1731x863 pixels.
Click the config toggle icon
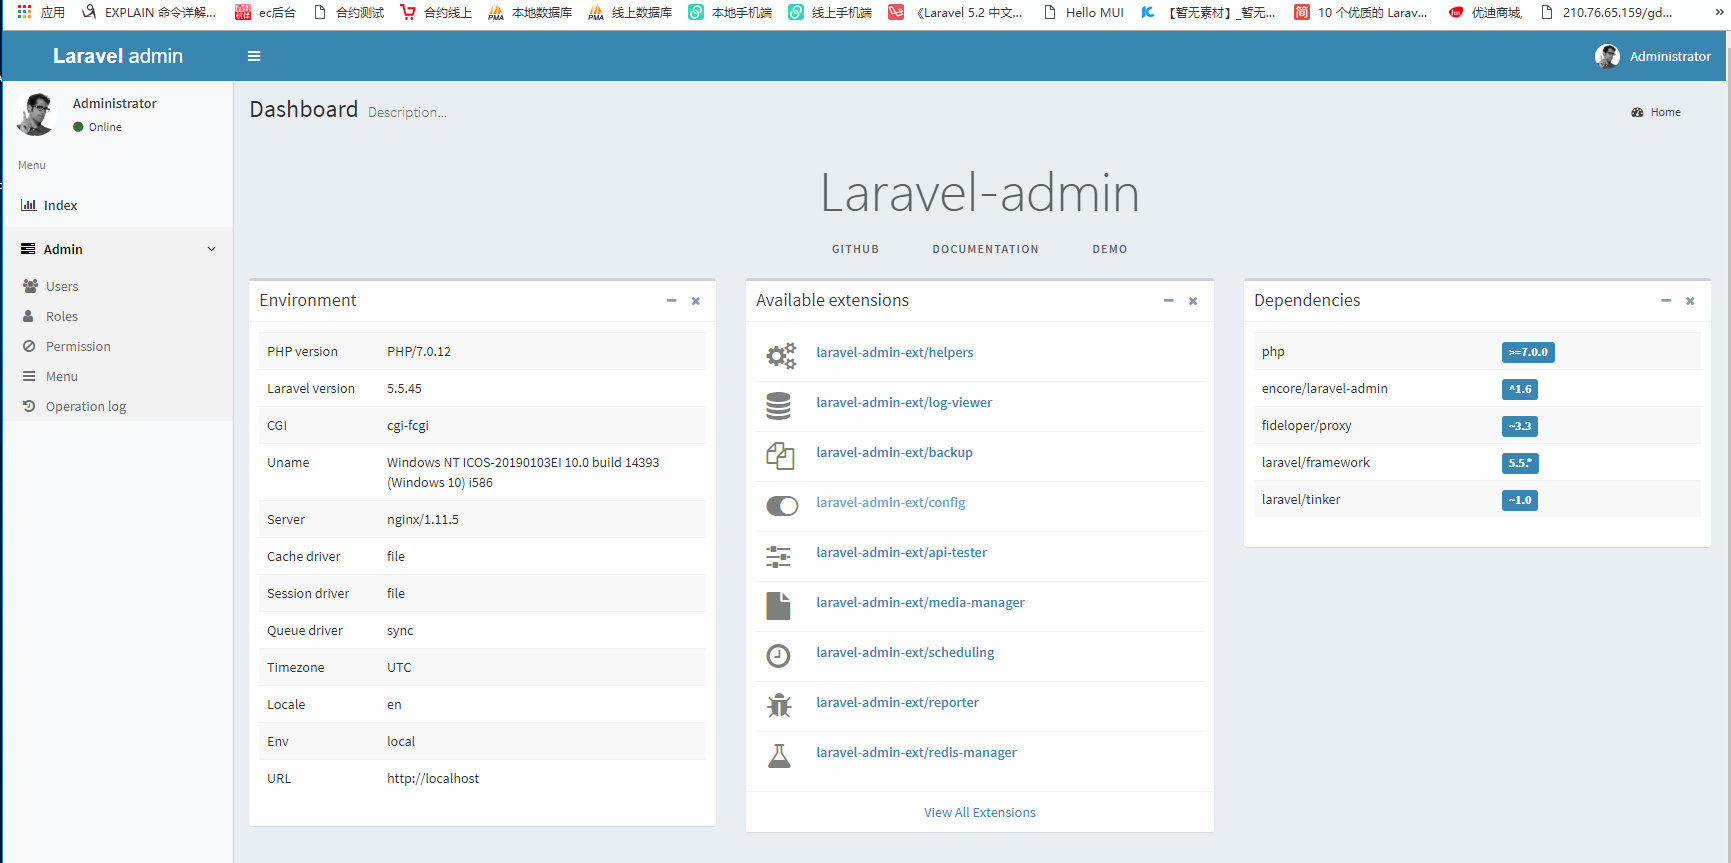782,506
